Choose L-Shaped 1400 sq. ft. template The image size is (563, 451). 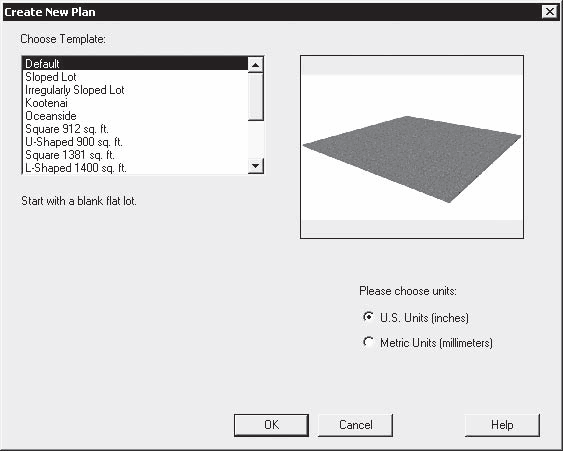pos(135,168)
